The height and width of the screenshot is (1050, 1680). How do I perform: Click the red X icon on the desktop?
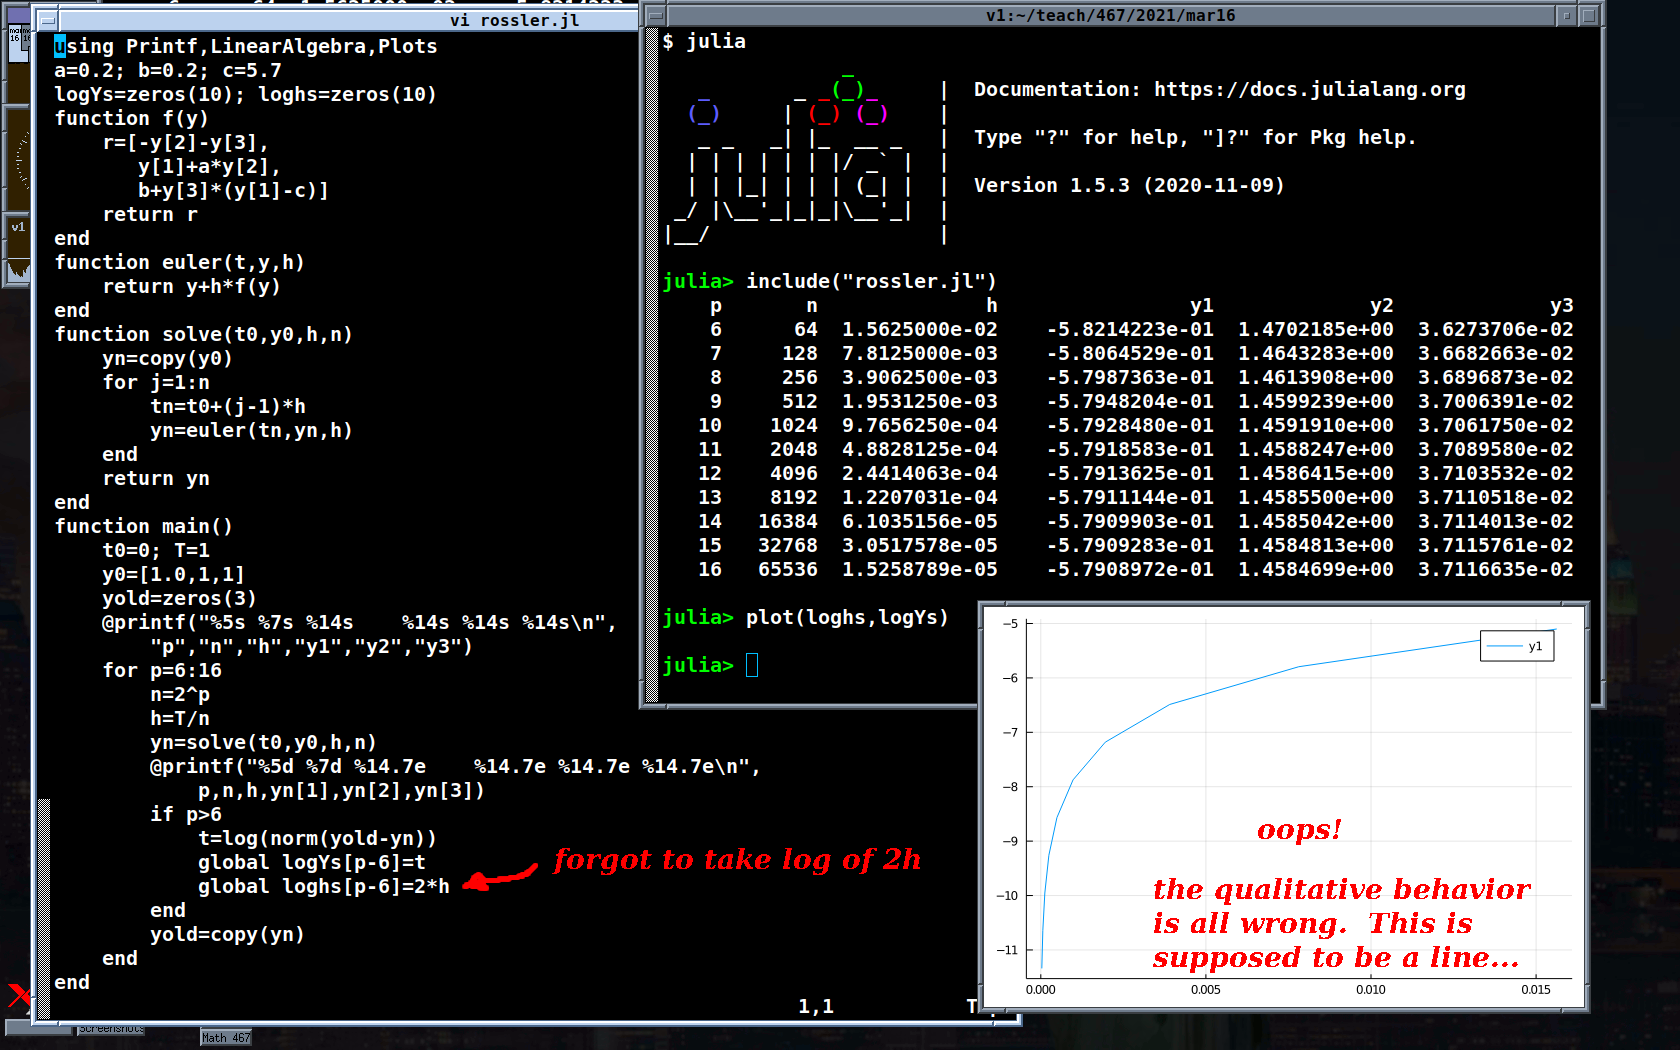click(18, 995)
